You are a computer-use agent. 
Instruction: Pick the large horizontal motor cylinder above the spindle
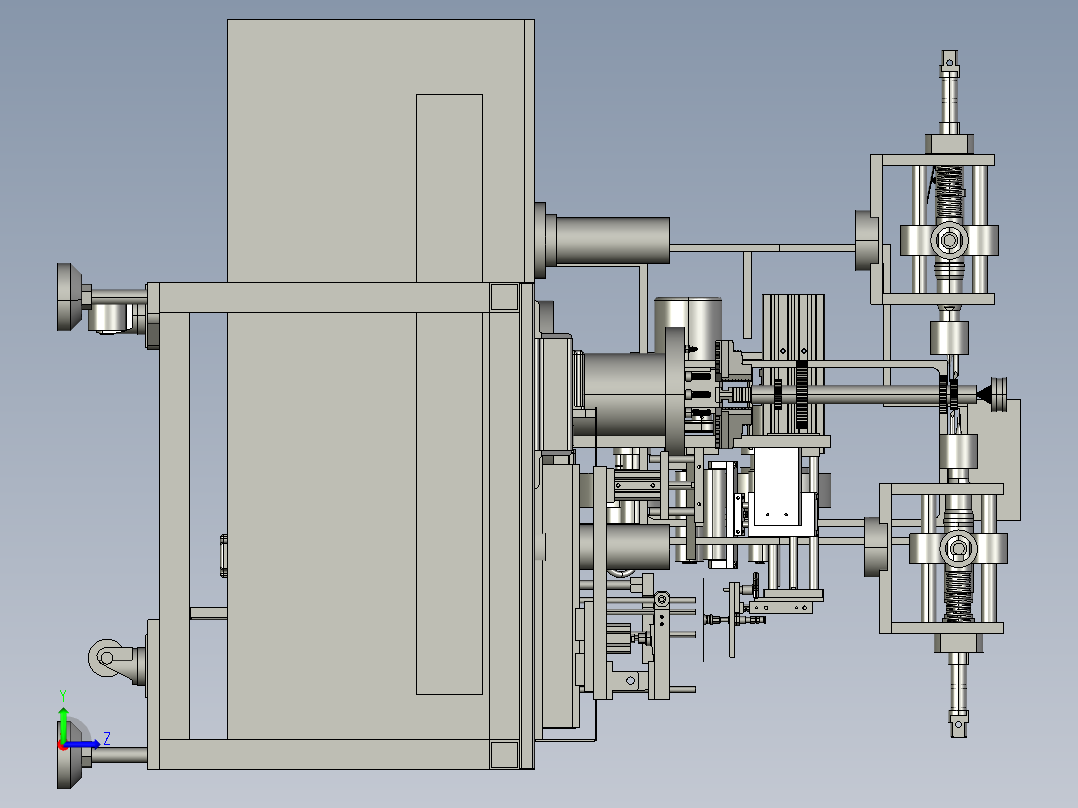(x=612, y=240)
